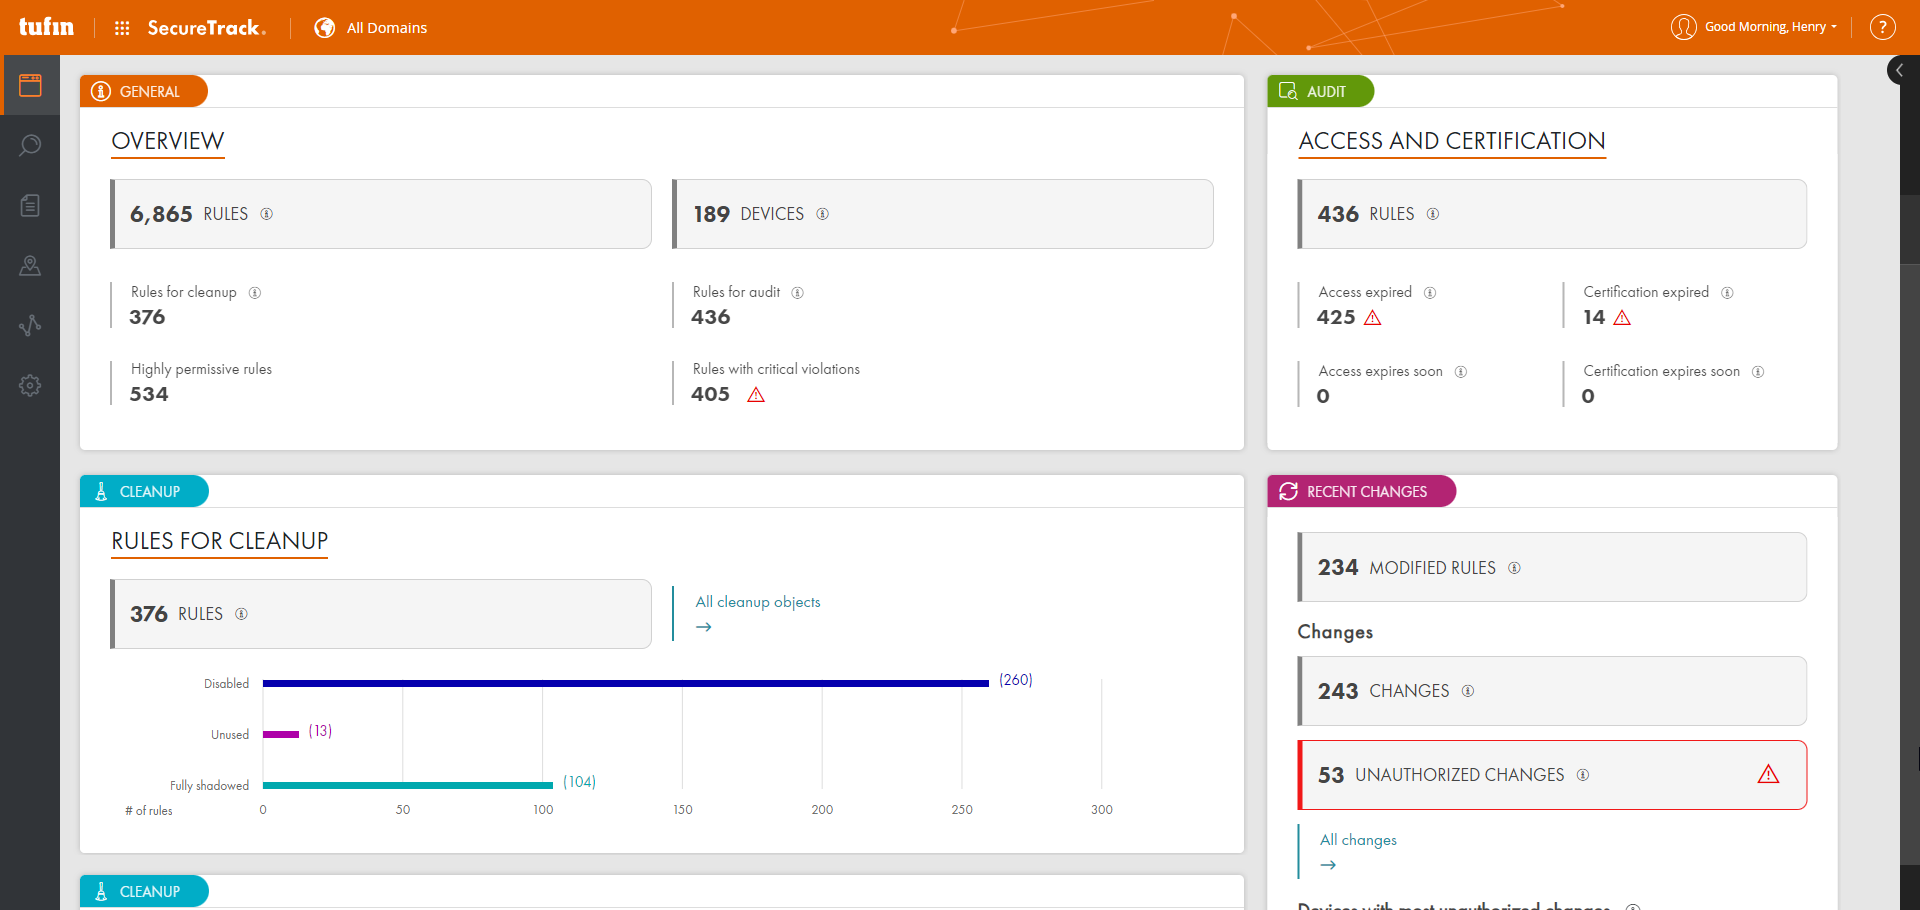This screenshot has width=1920, height=910.
Task: Open the All Domains selector
Action: click(x=371, y=28)
